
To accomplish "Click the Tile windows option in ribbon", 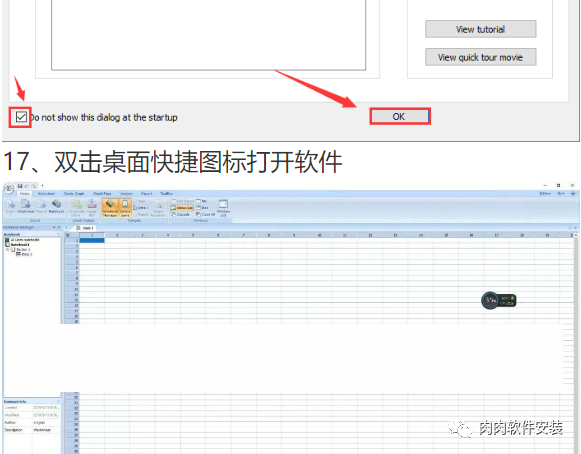I will click(202, 201).
